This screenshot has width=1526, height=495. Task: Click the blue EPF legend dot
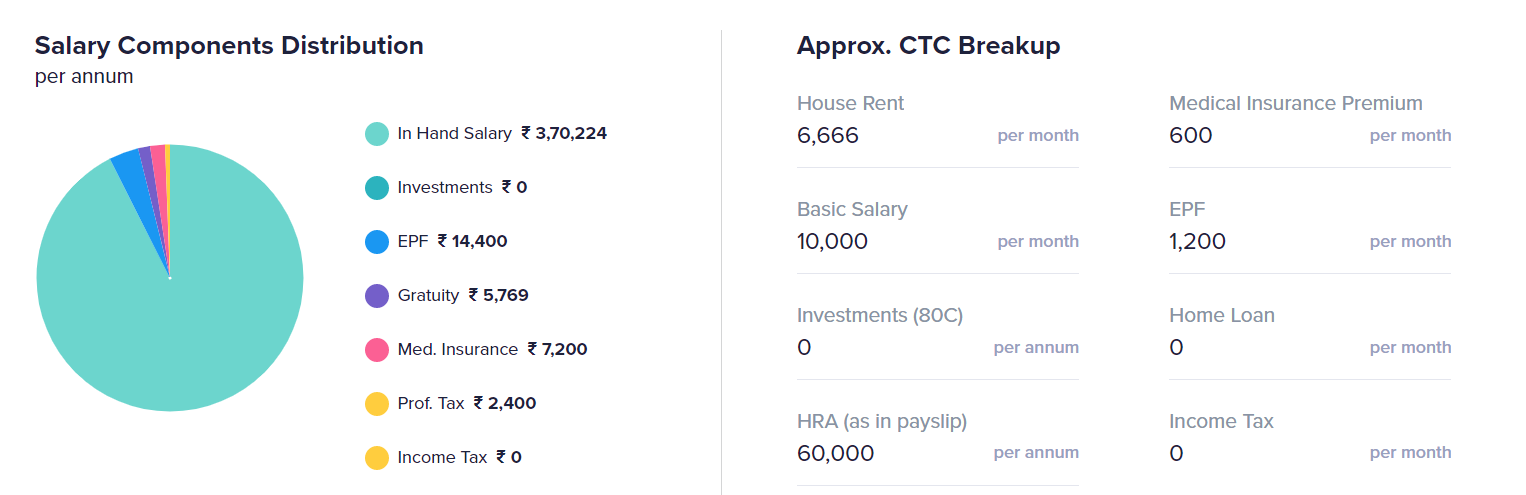(x=377, y=242)
